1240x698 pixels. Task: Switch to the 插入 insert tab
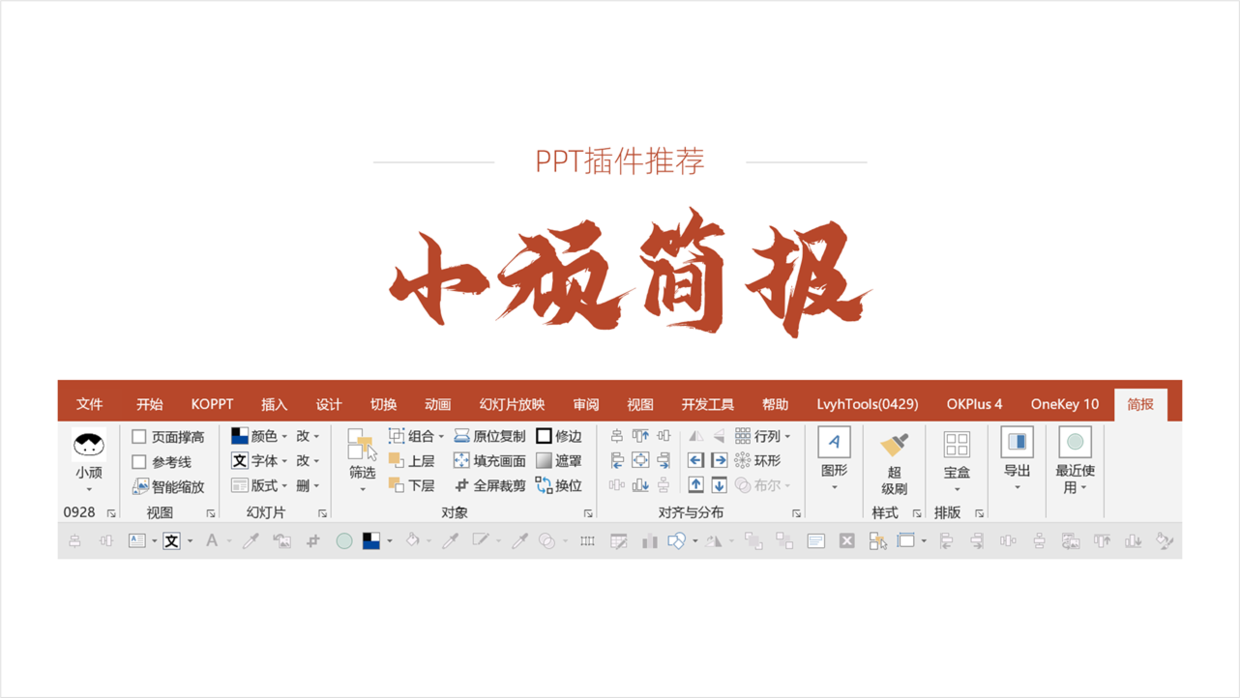tap(274, 404)
